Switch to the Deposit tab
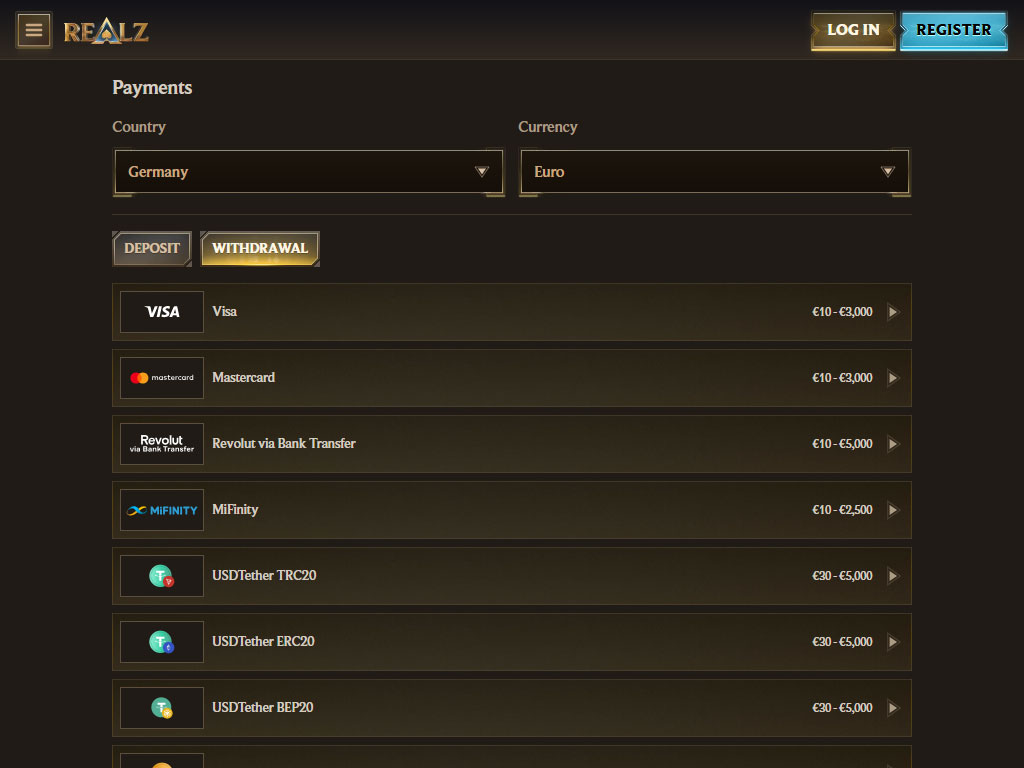 click(152, 248)
